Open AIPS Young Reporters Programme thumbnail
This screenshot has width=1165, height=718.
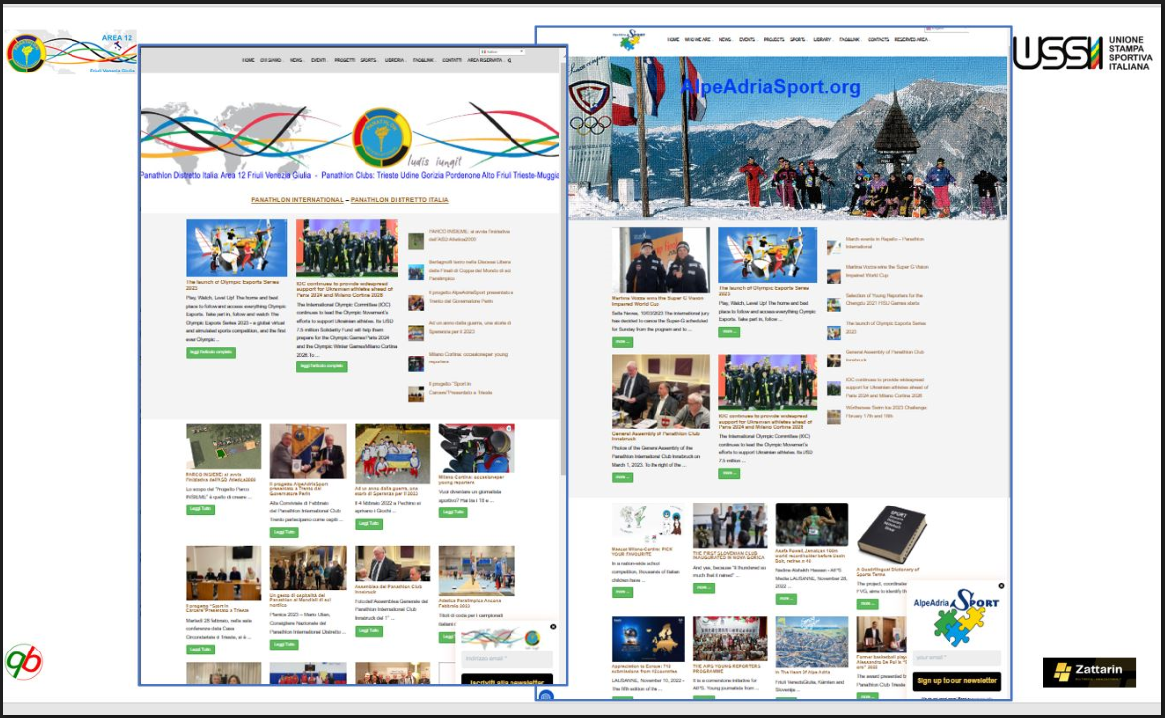(x=730, y=638)
